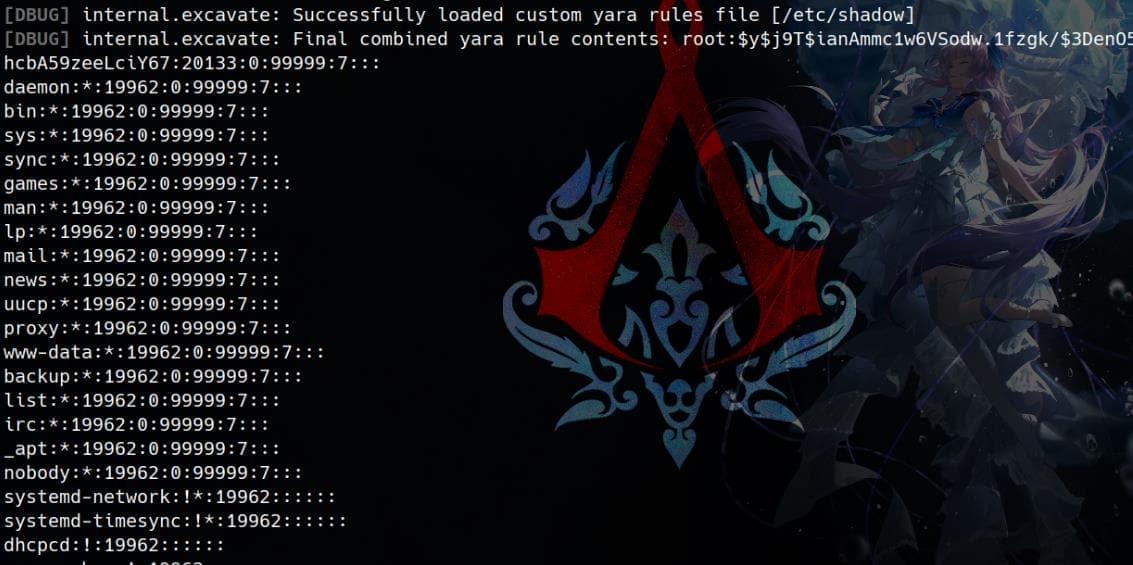Screen dimensions: 1133x565
Task: Click the nobody account line
Action: coord(153,473)
